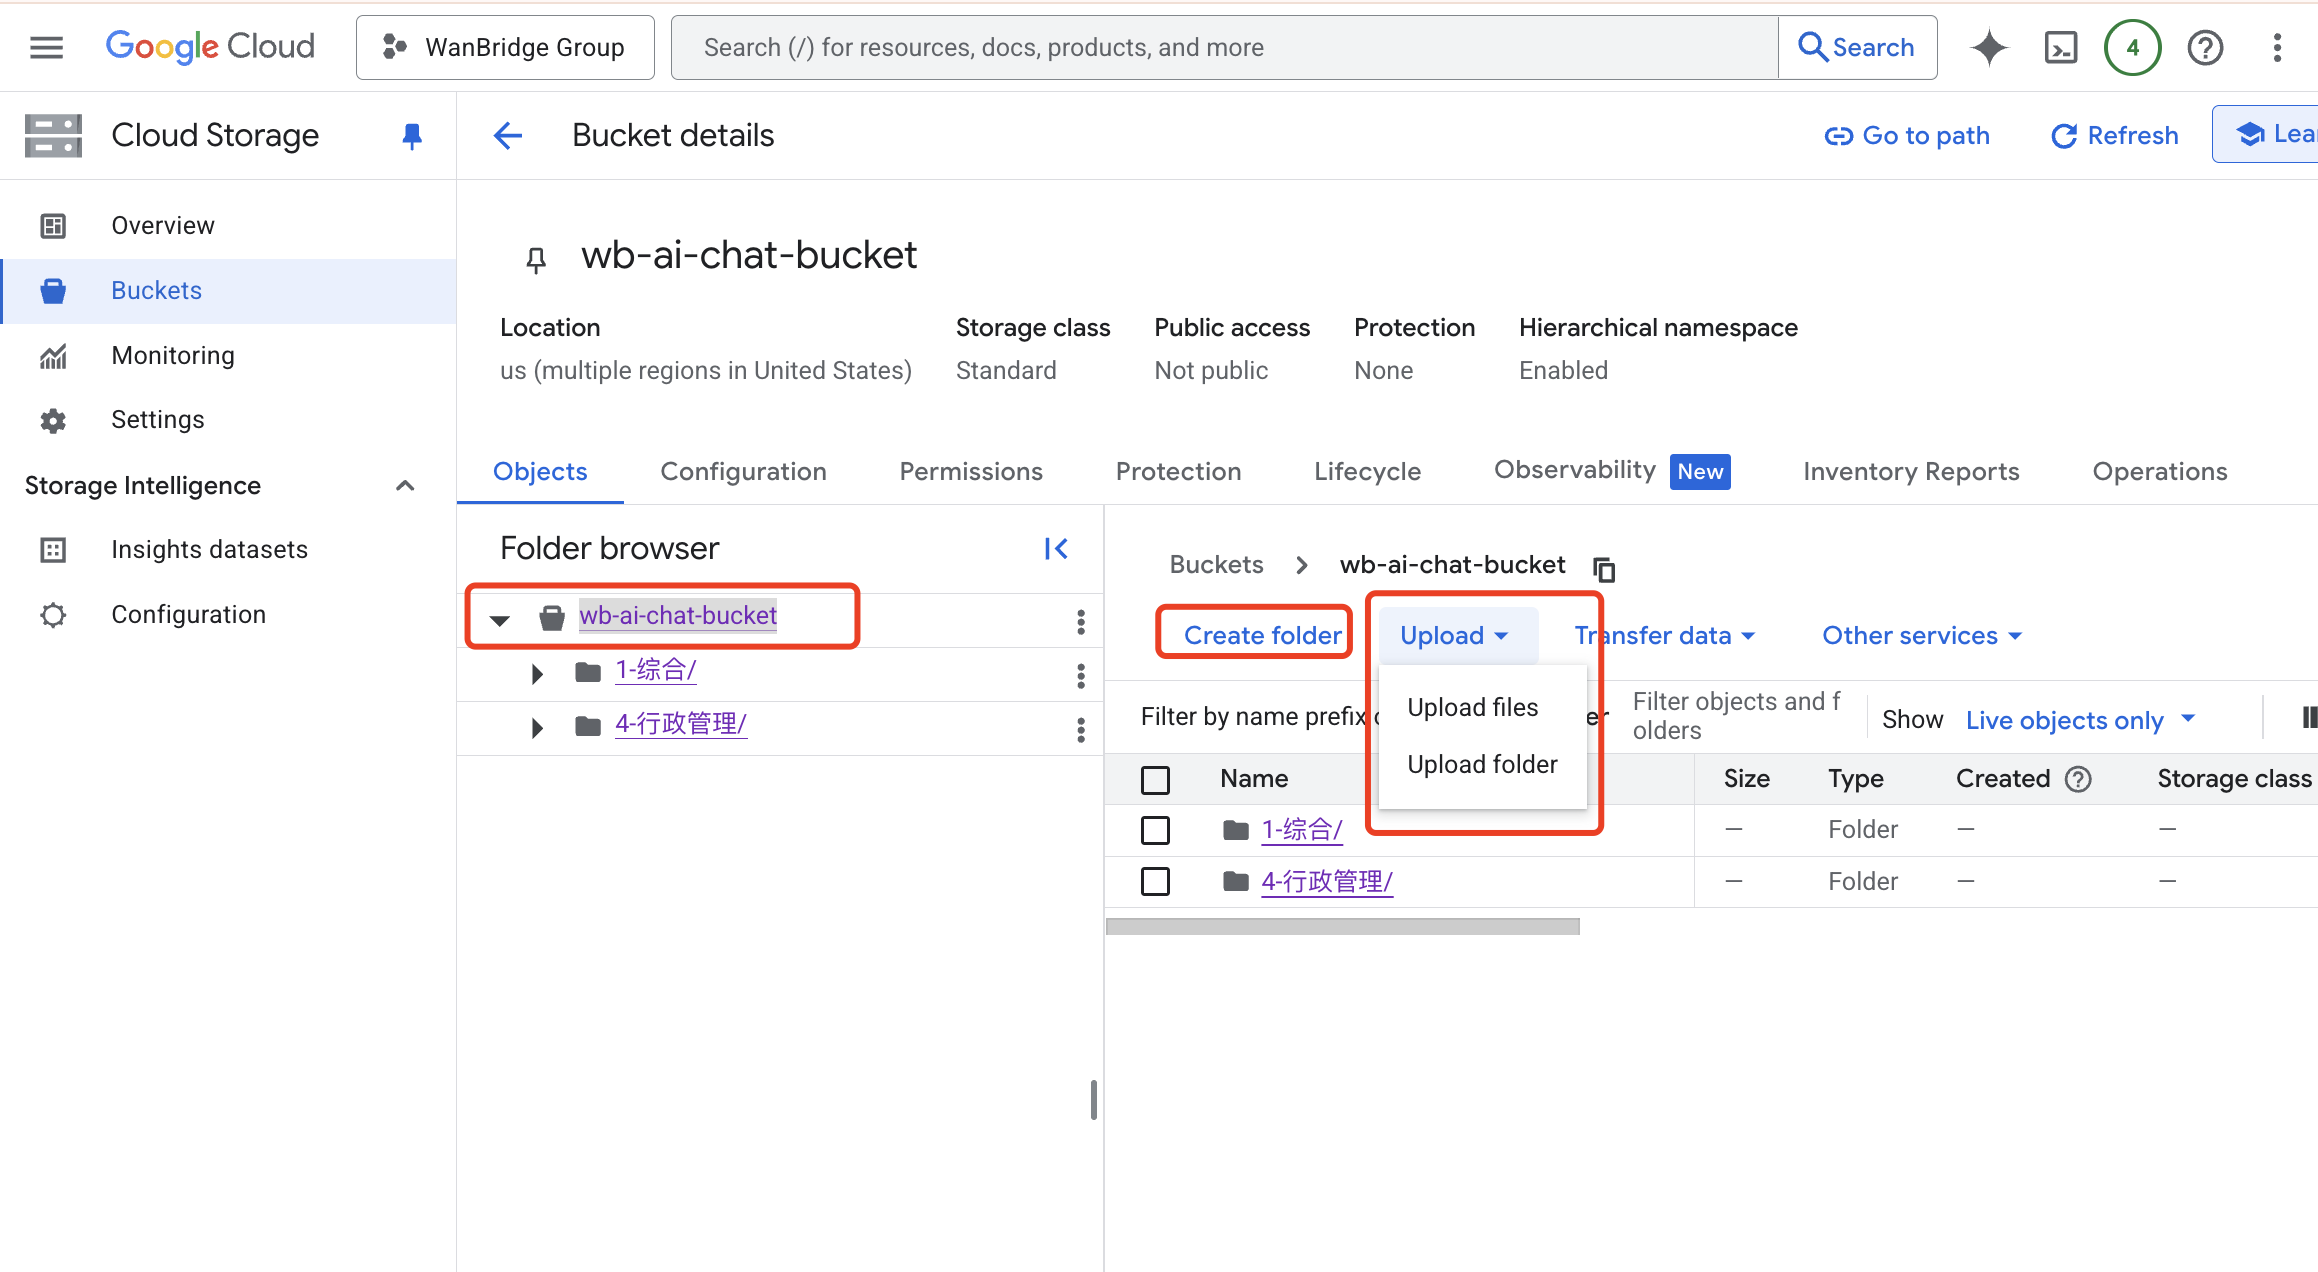This screenshot has width=2318, height=1272.
Task: Check the select-all Name header checkbox
Action: tap(1155, 780)
